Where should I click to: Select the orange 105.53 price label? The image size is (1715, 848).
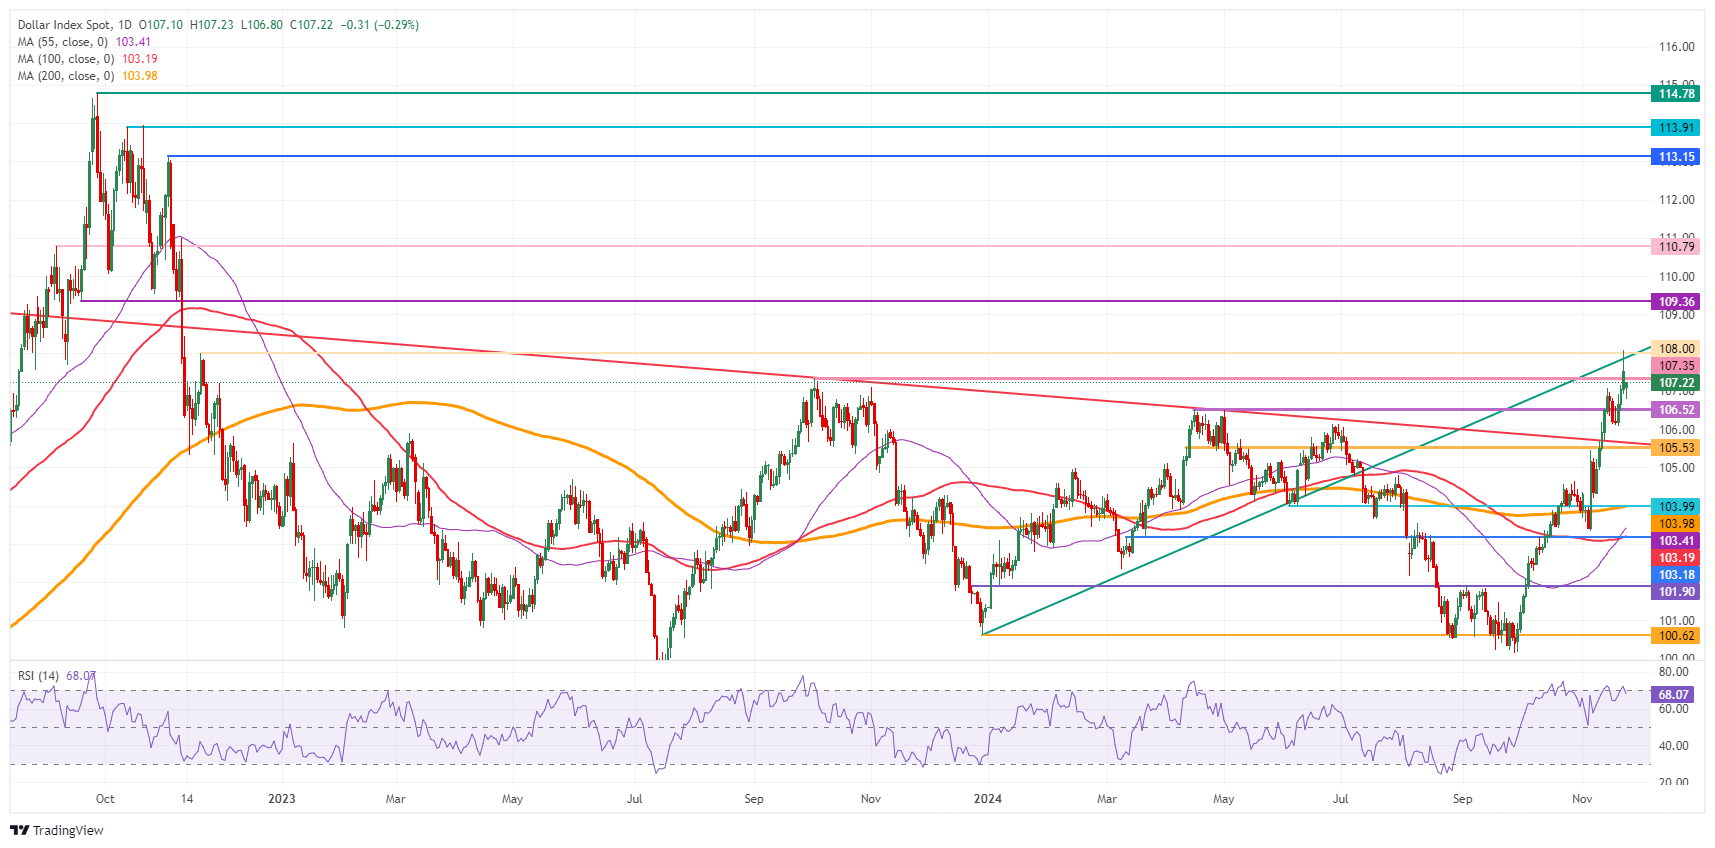tap(1676, 448)
